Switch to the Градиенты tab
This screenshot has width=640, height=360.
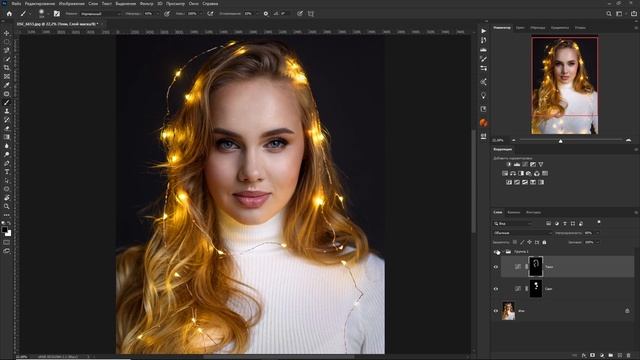point(560,28)
